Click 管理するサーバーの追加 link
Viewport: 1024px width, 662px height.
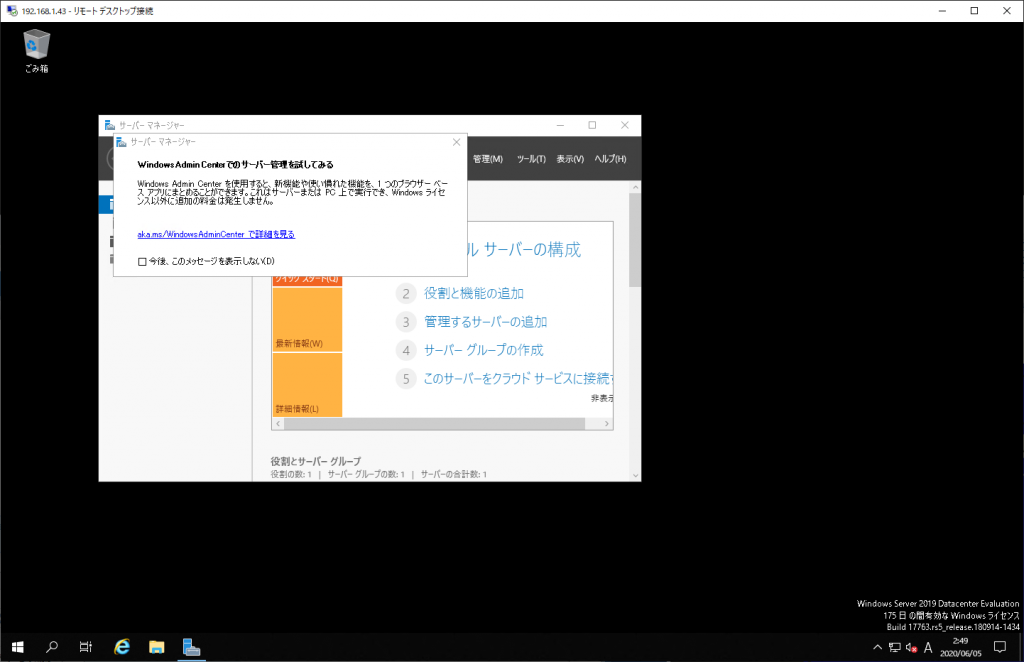[486, 321]
